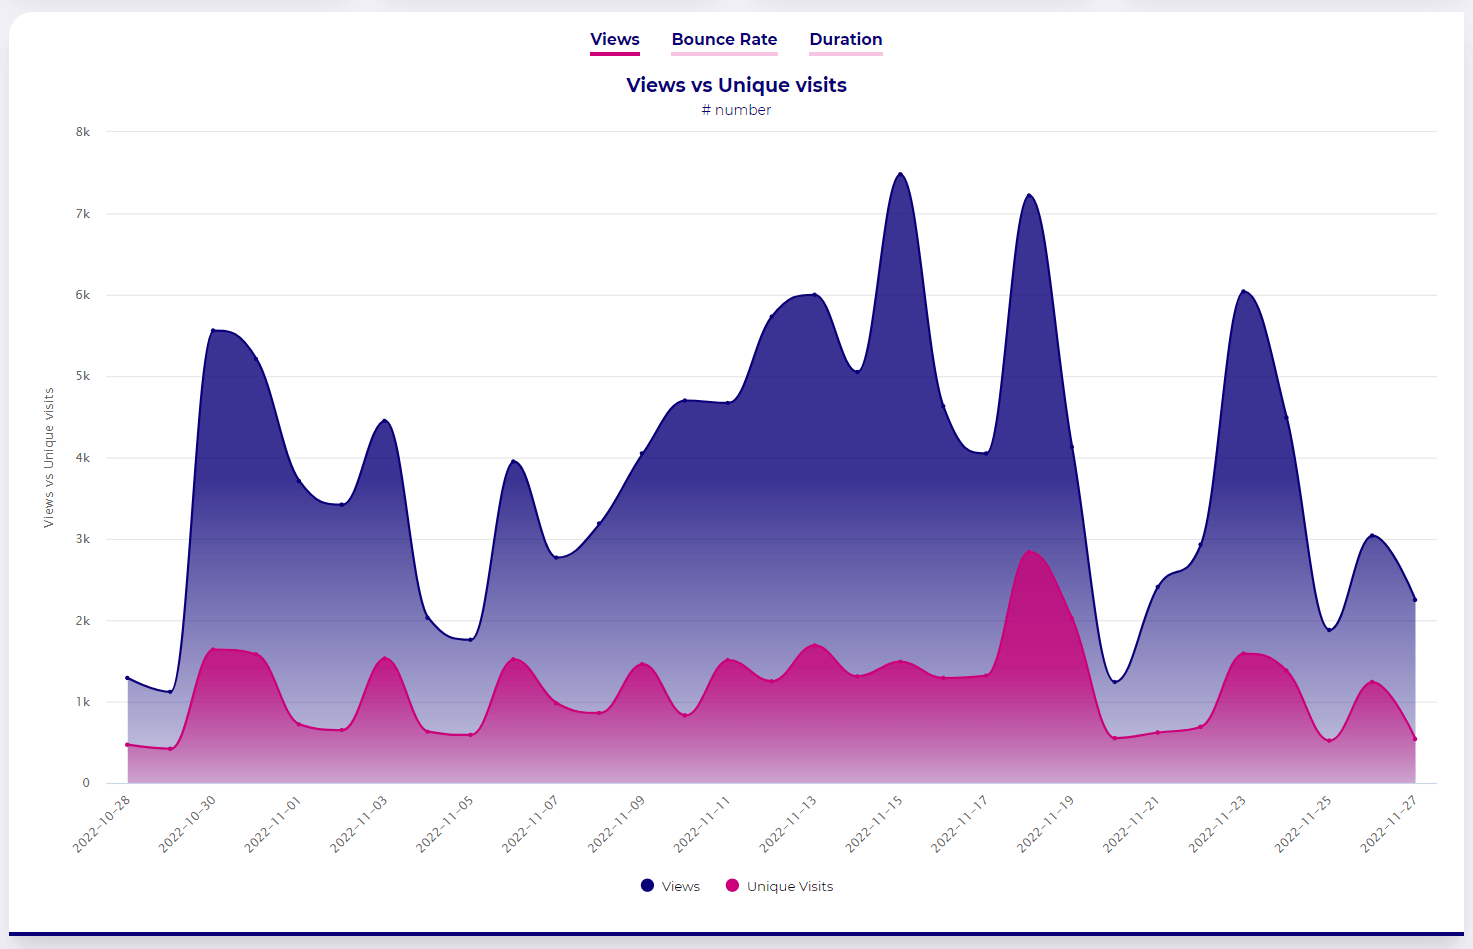Click the 2022-11-03 x-axis date label

click(359, 824)
